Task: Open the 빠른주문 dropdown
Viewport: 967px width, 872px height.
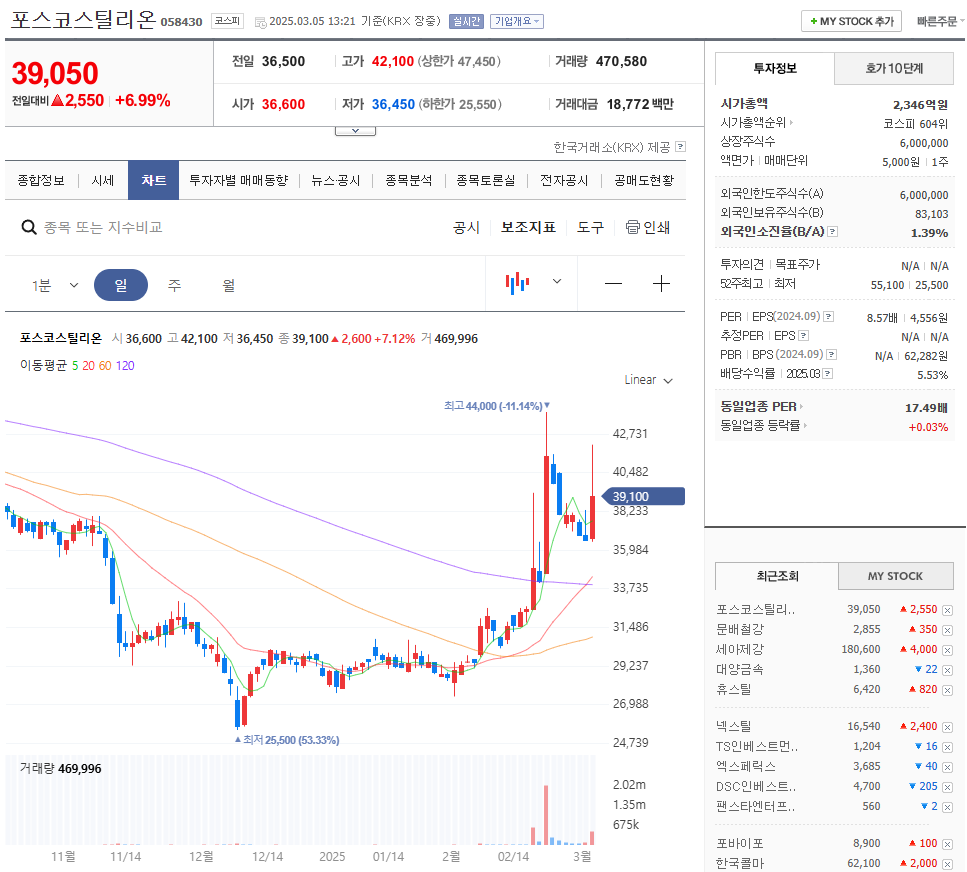Action: 940,22
